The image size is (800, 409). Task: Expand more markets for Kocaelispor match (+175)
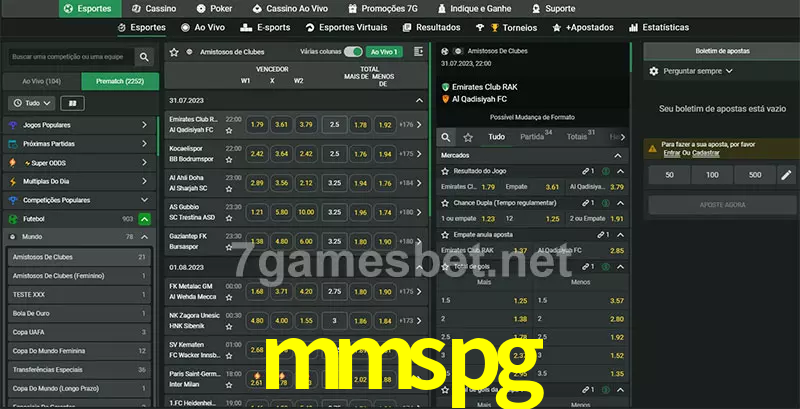pyautogui.click(x=411, y=154)
